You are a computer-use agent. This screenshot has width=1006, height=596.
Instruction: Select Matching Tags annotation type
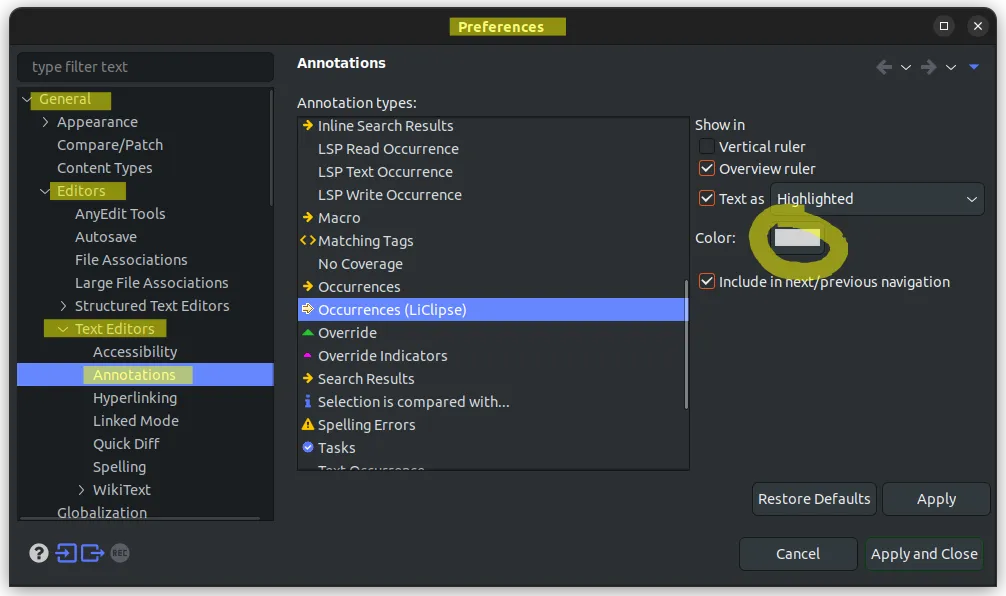click(365, 241)
